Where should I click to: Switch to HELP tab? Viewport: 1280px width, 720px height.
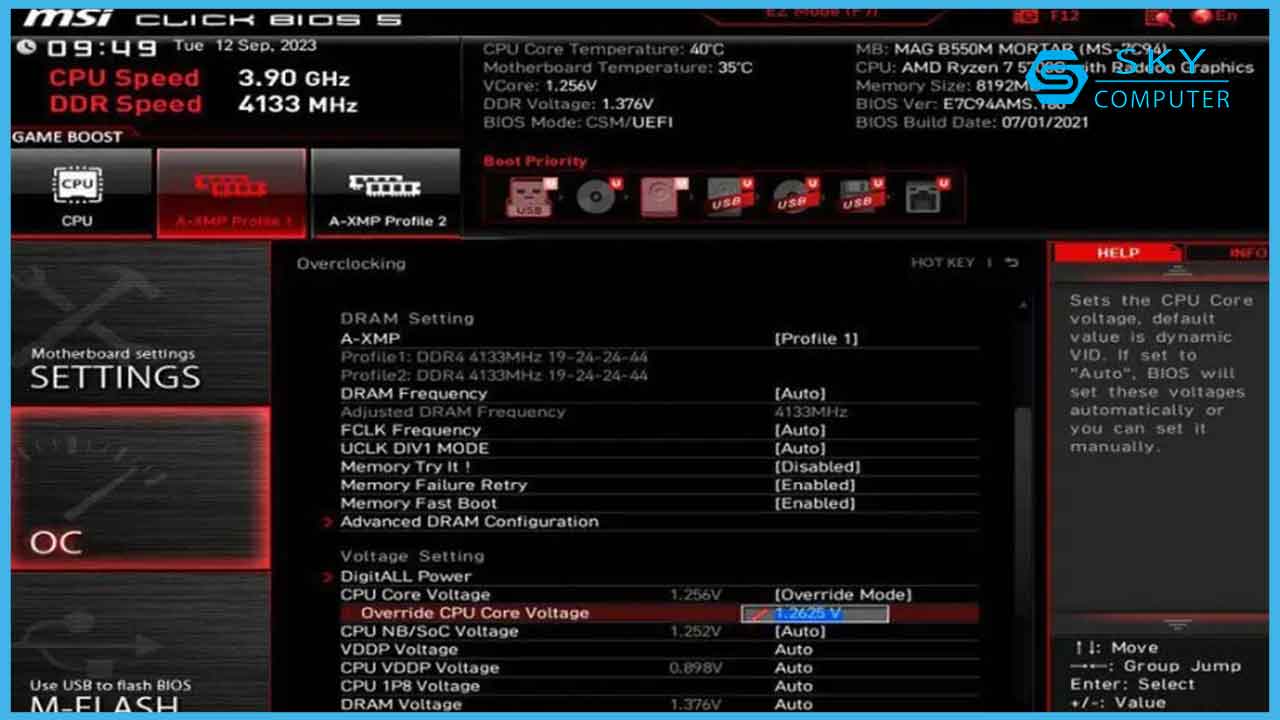[1118, 253]
